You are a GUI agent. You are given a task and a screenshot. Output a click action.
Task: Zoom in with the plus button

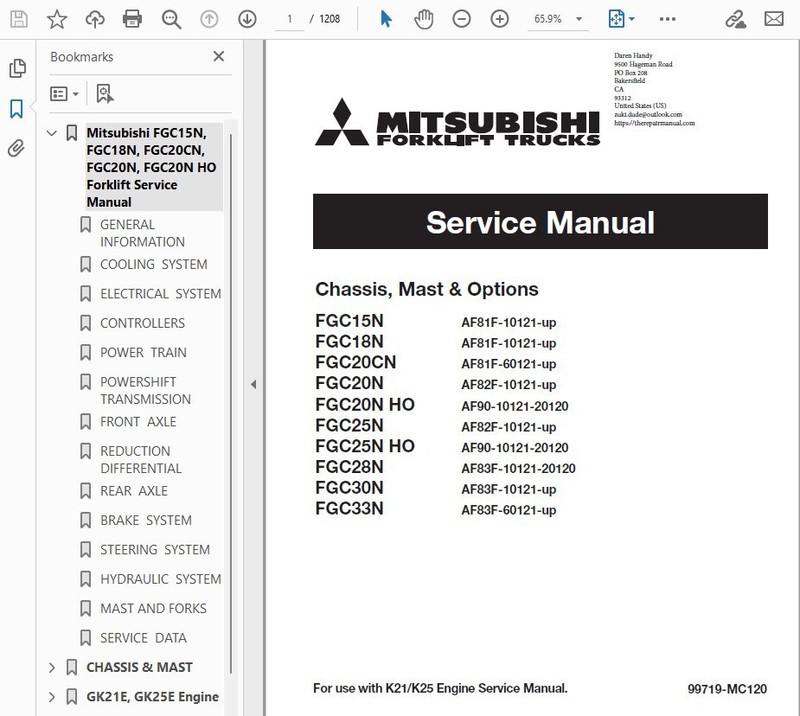pyautogui.click(x=499, y=19)
